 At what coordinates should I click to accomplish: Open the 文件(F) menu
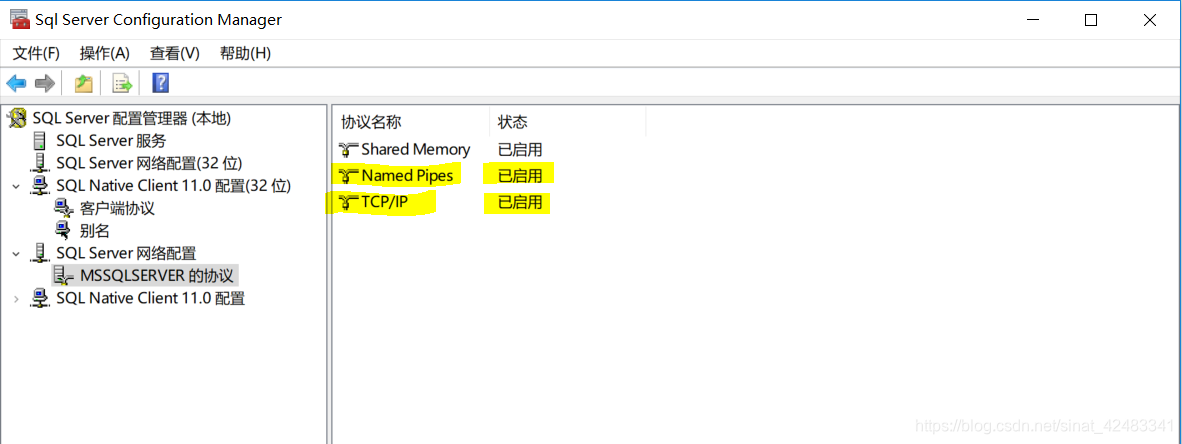tap(36, 54)
